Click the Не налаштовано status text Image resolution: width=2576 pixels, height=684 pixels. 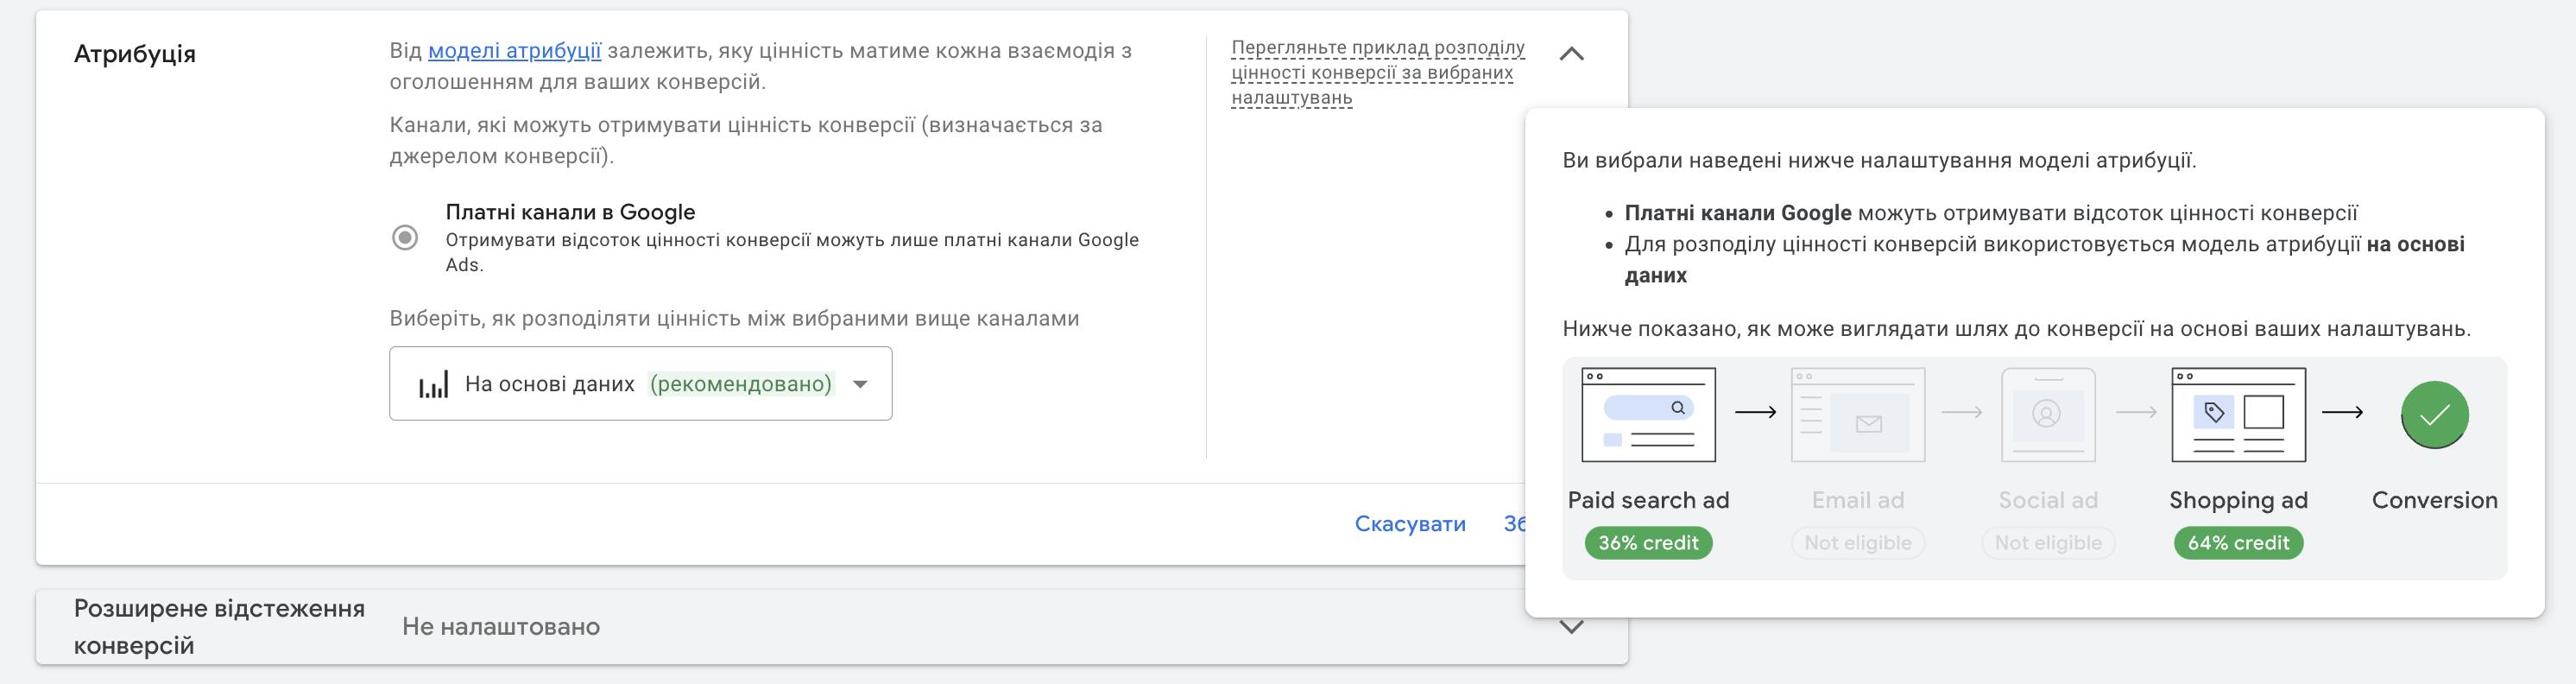coord(501,627)
